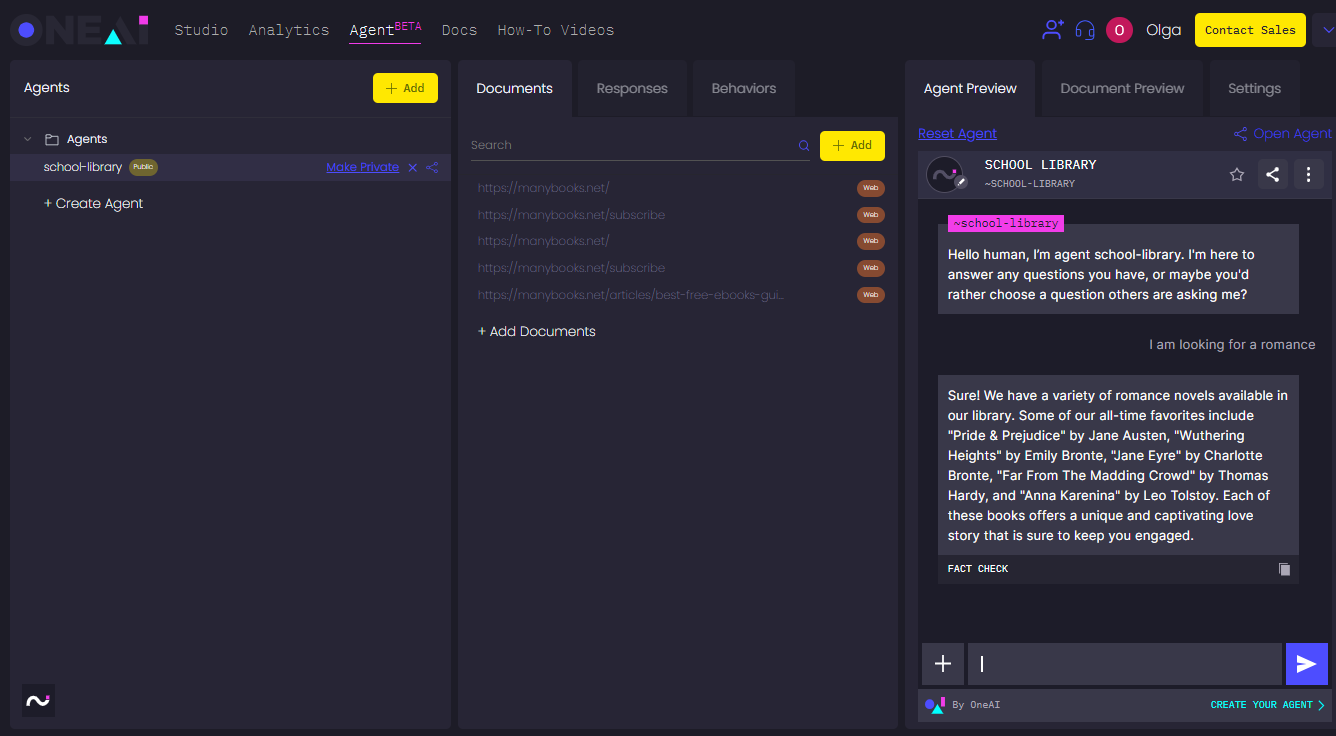Switch to the Responses tab
Screen dimensions: 1336x736
click(x=632, y=88)
